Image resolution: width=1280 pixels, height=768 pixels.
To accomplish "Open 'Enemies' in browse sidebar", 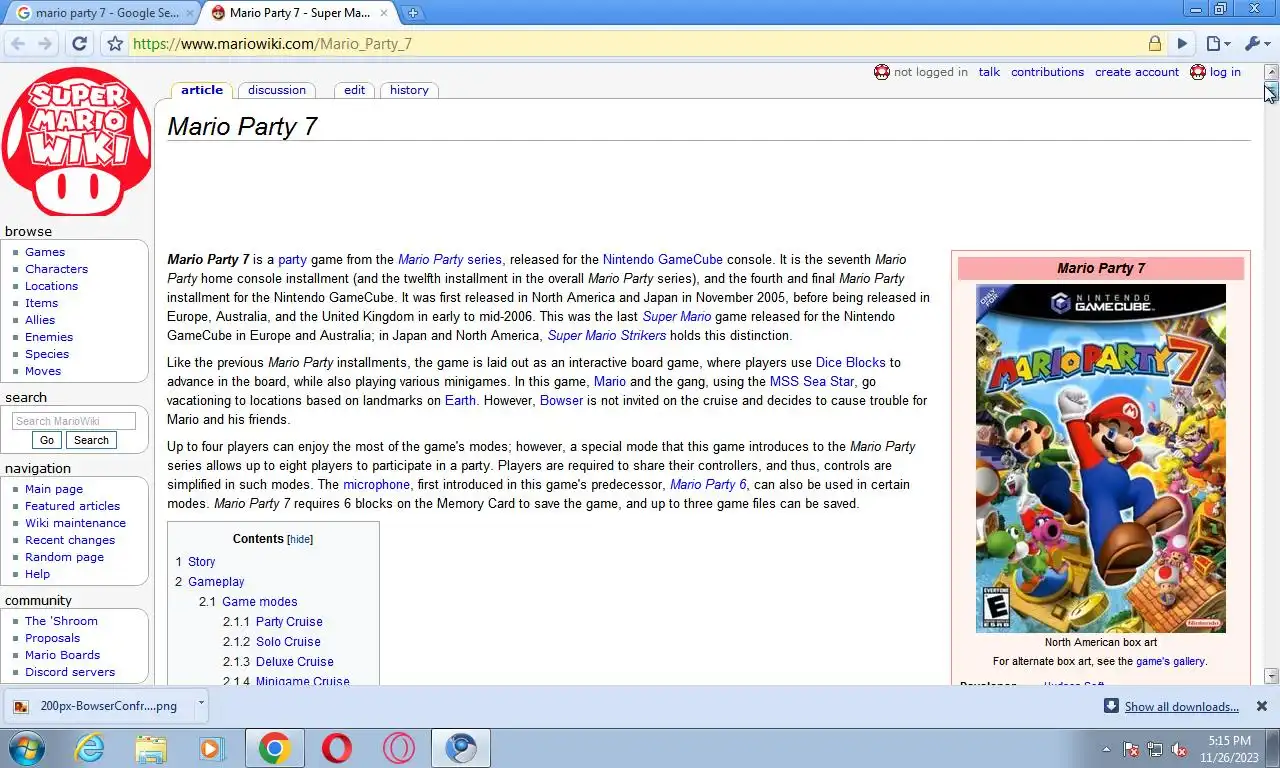I will (49, 337).
